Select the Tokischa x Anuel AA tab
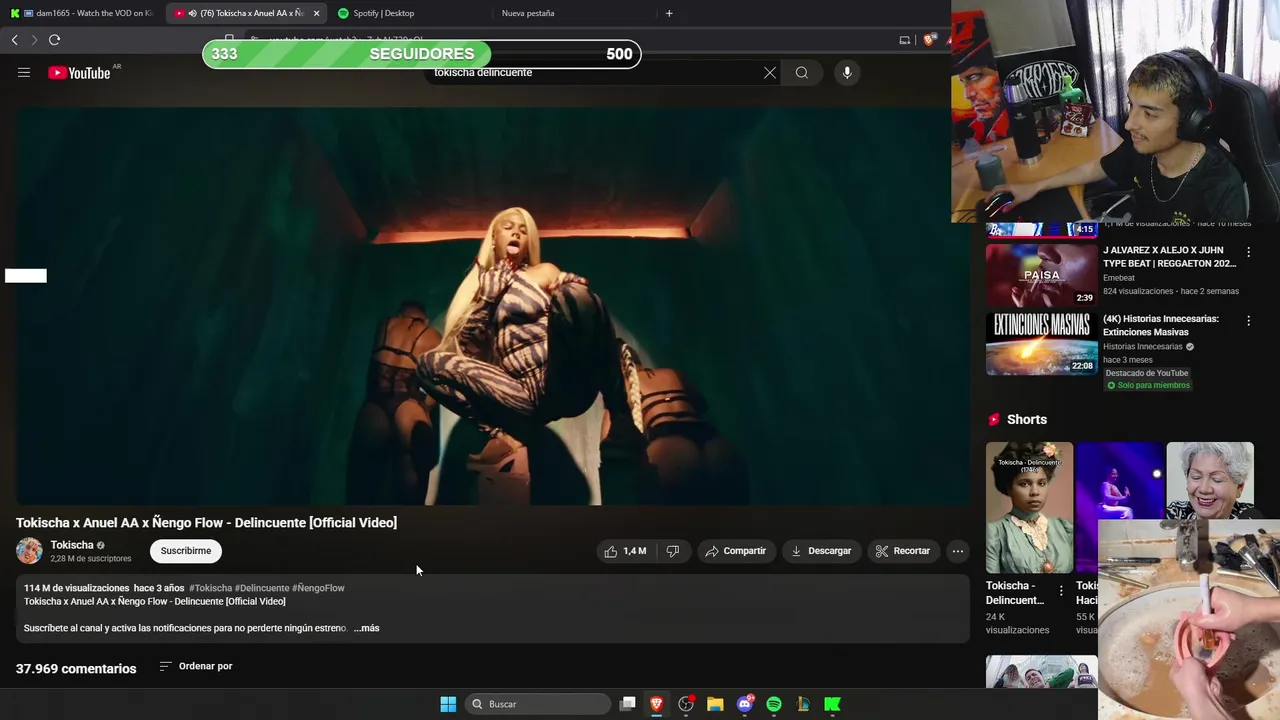The image size is (1280, 720). click(x=247, y=13)
